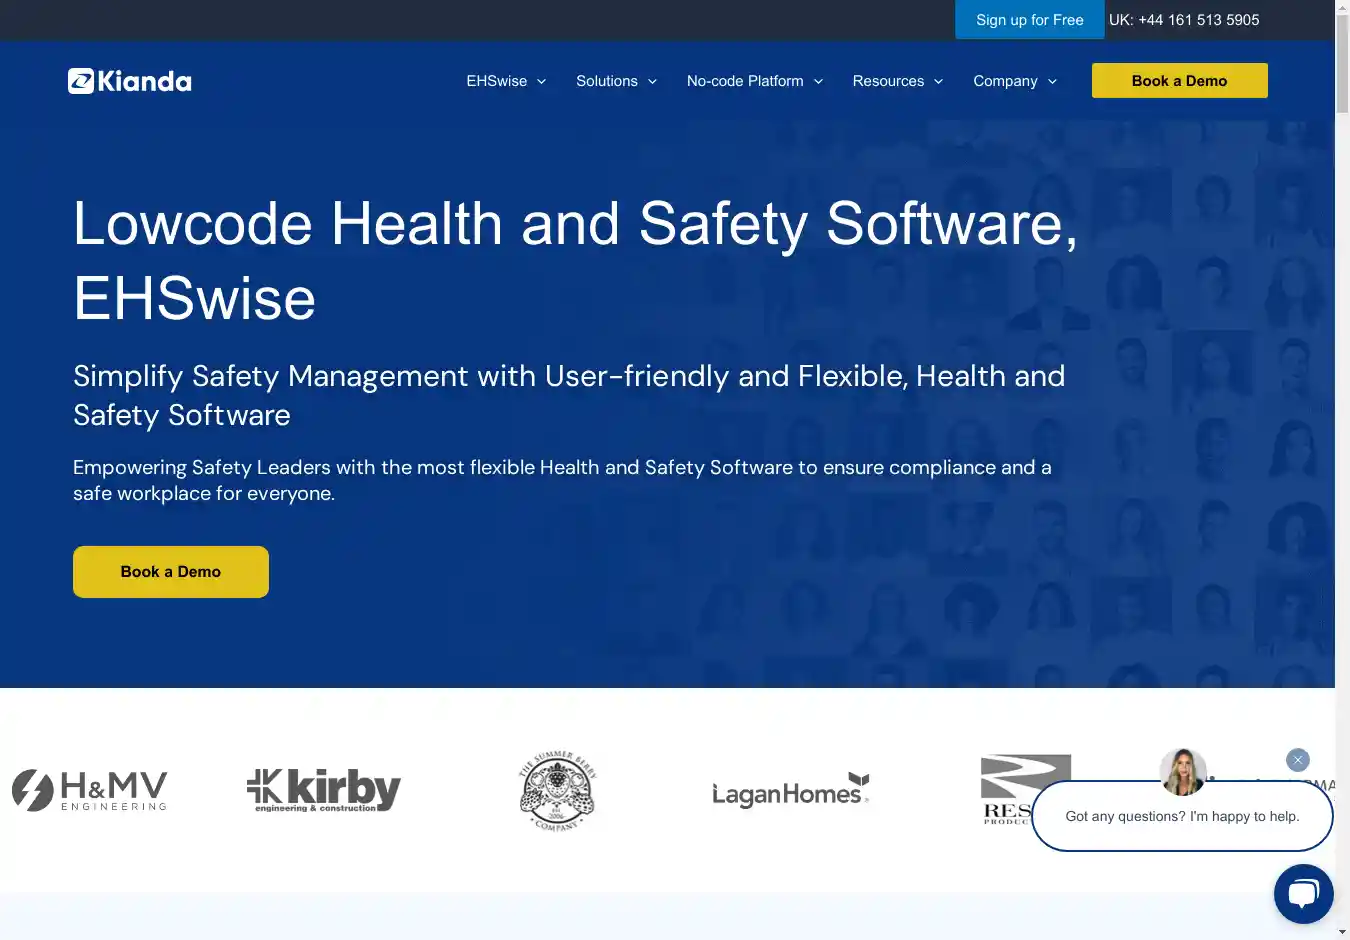Expand the Solutions dropdown chevron
The image size is (1350, 940).
[x=653, y=82]
